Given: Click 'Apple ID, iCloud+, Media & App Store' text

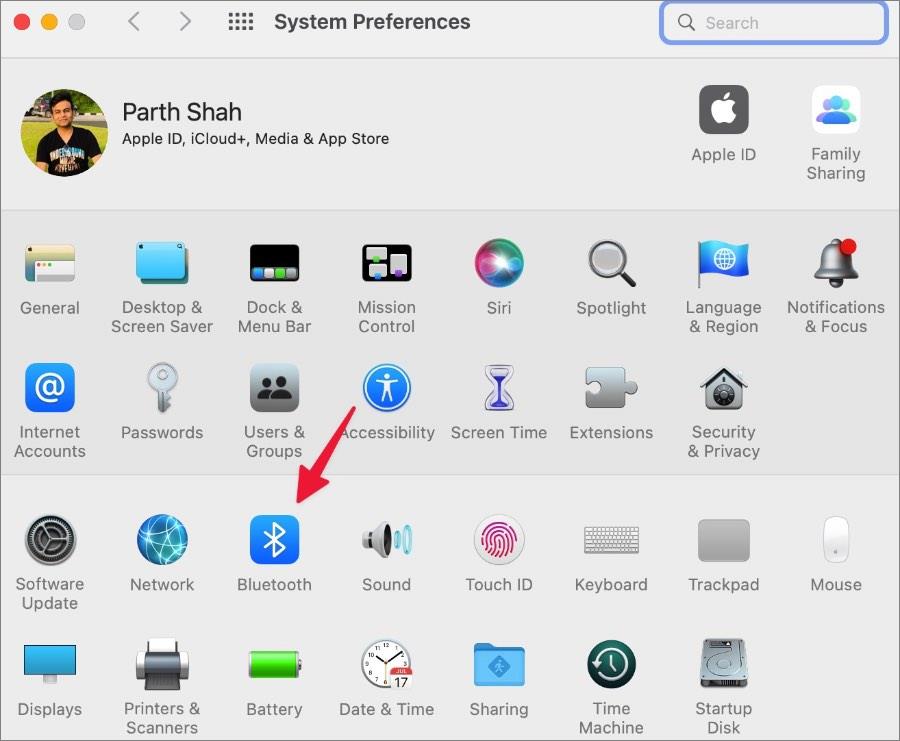Looking at the screenshot, I should point(255,139).
